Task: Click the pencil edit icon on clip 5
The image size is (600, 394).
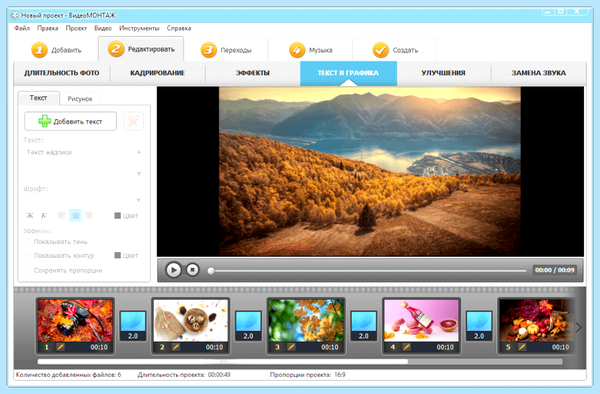Action: click(522, 347)
